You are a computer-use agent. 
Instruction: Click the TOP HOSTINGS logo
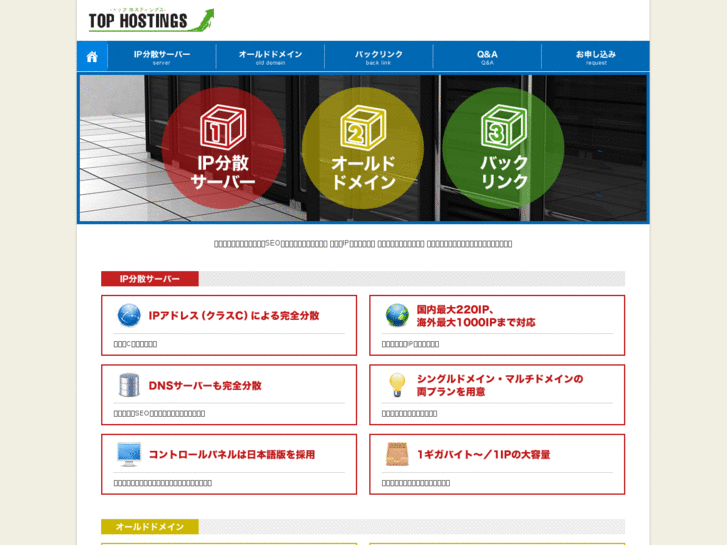point(151,20)
